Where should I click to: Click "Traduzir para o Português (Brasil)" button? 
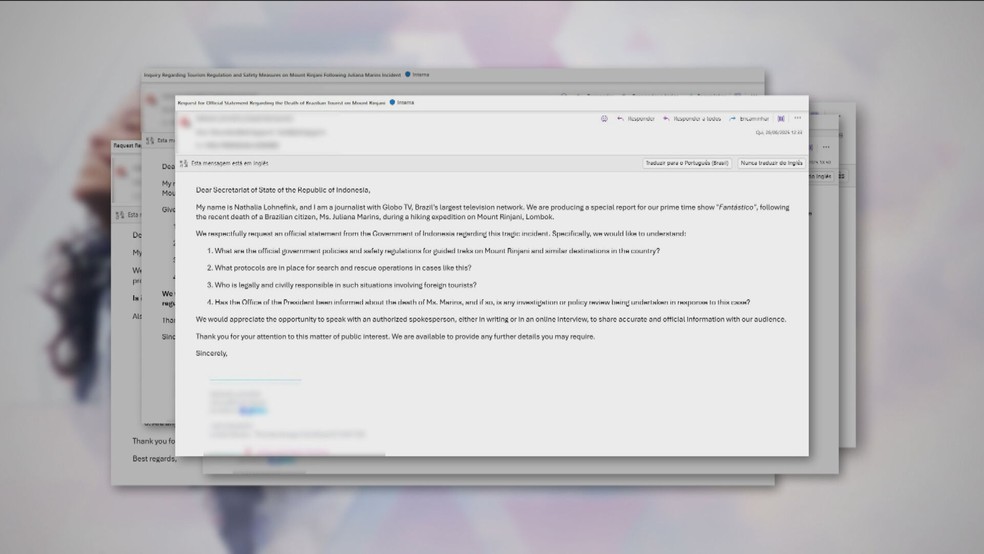686,163
